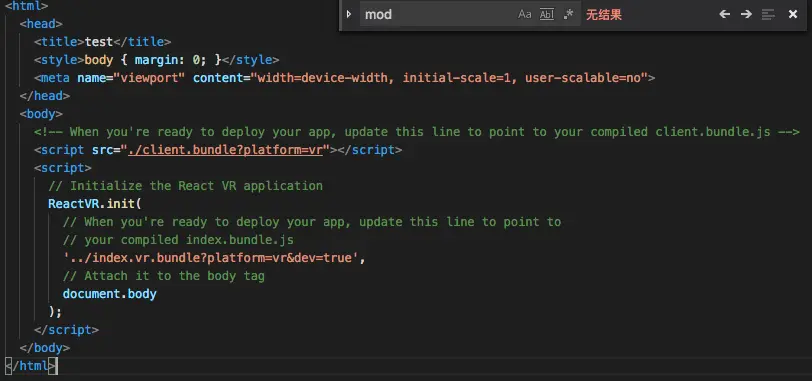Viewport: 812px width, 381px height.
Task: Open the ./client.bundle?platform=vr link
Action: click(x=225, y=150)
